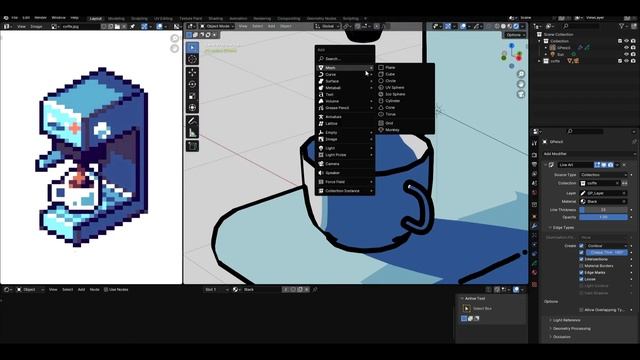The height and width of the screenshot is (360, 640).
Task: Click the Line Art modifier icon
Action: coord(551,165)
